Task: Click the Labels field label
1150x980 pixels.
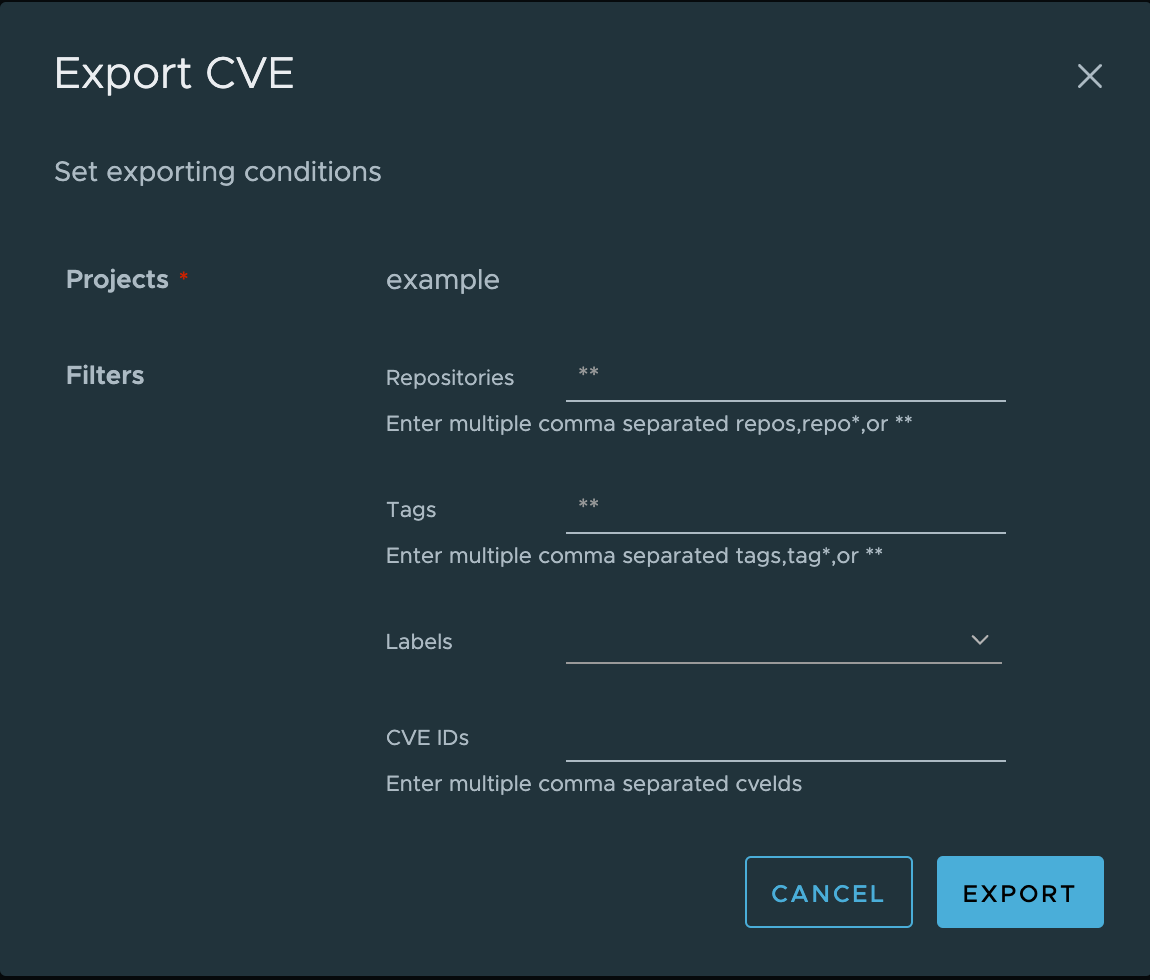Action: pyautogui.click(x=419, y=642)
